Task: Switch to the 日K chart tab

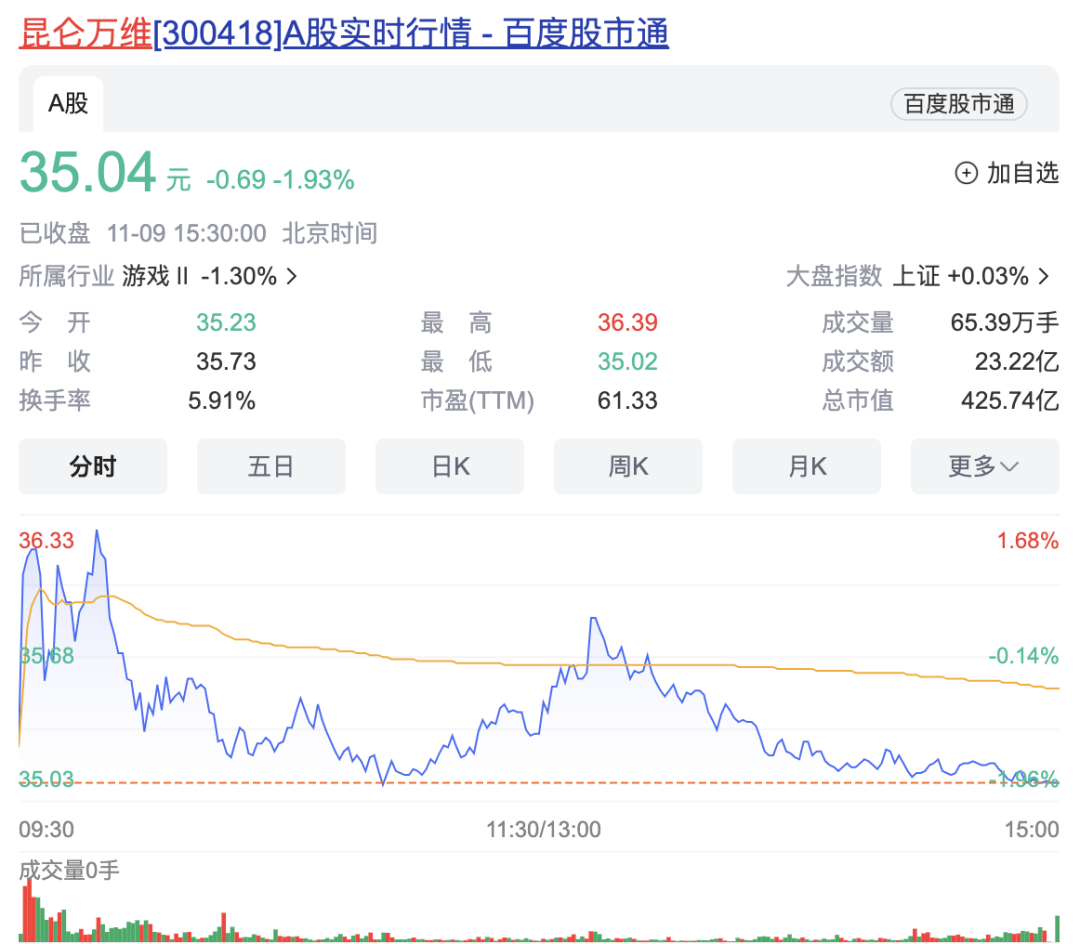Action: 450,466
